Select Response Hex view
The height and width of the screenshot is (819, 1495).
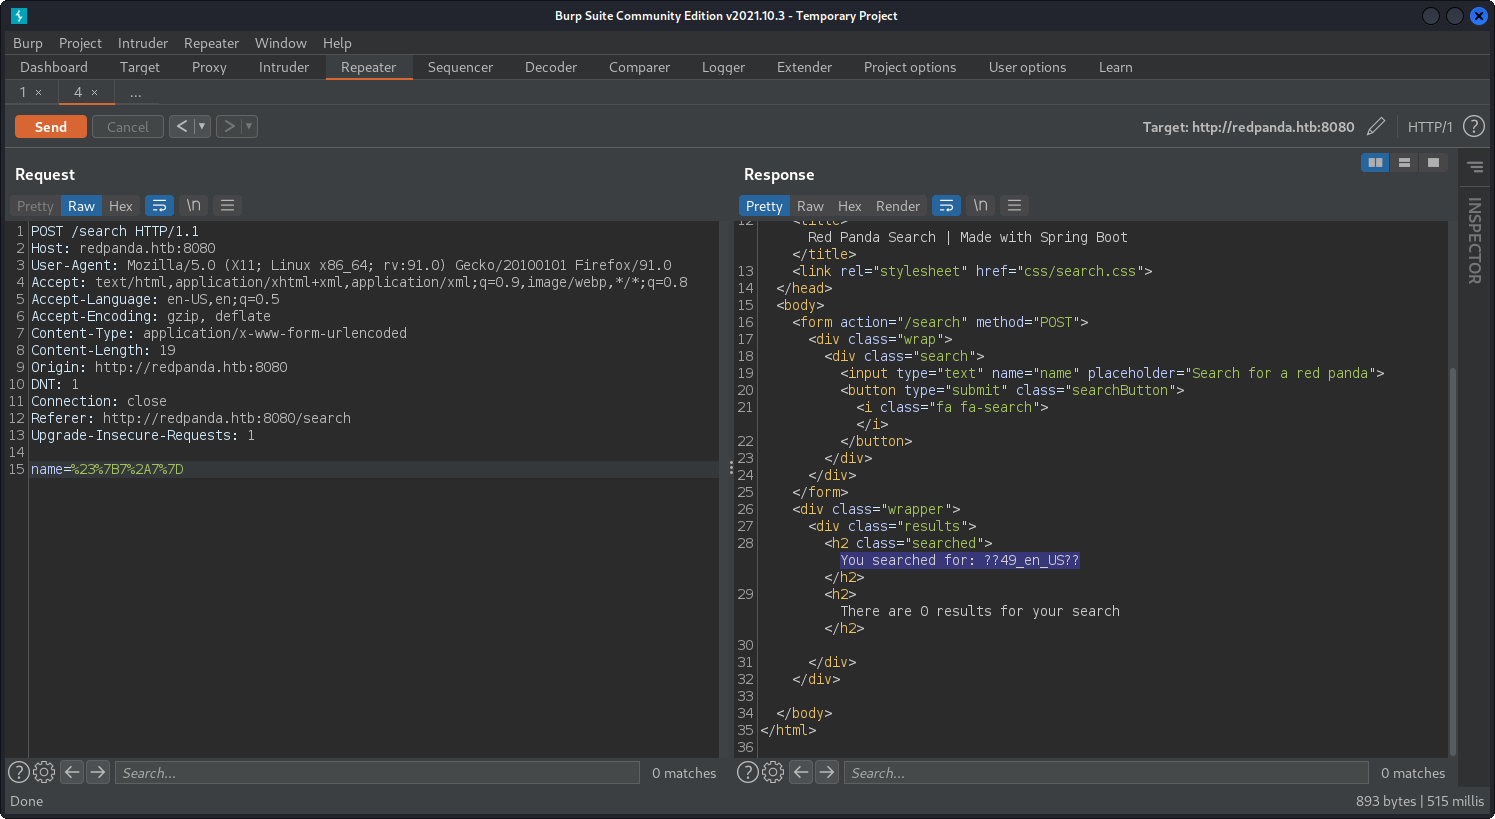[x=850, y=206]
